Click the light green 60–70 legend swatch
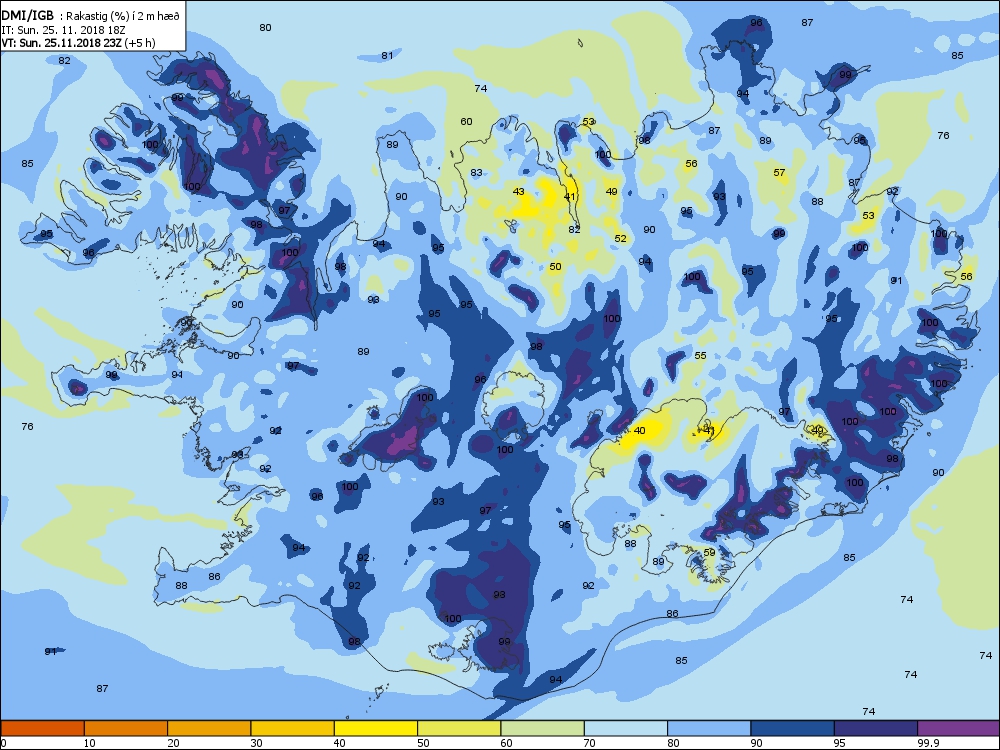1000x750 pixels. [543, 728]
